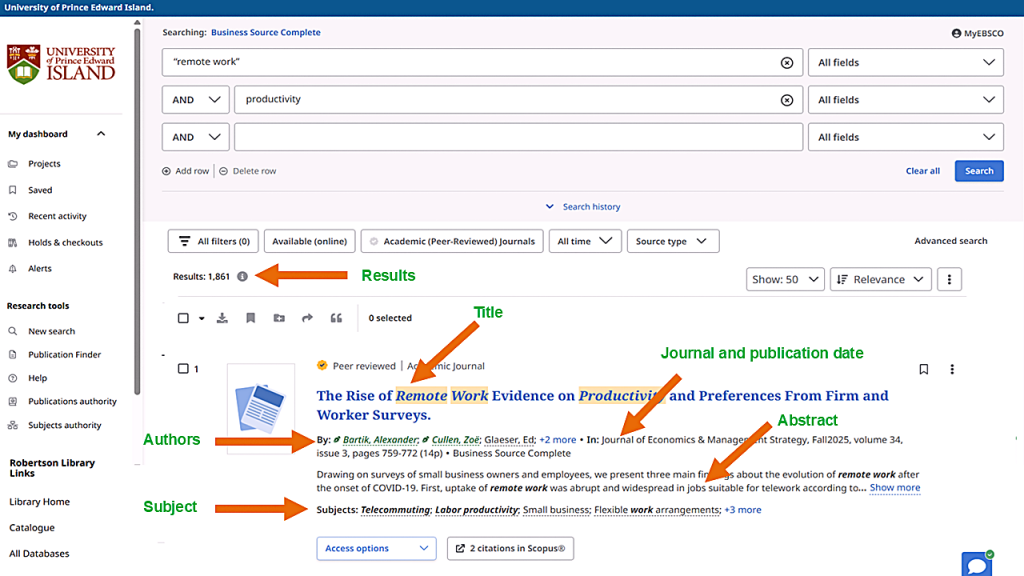The image size is (1024, 576).
Task: Click the cite (quotation marks) icon
Action: pos(336,318)
